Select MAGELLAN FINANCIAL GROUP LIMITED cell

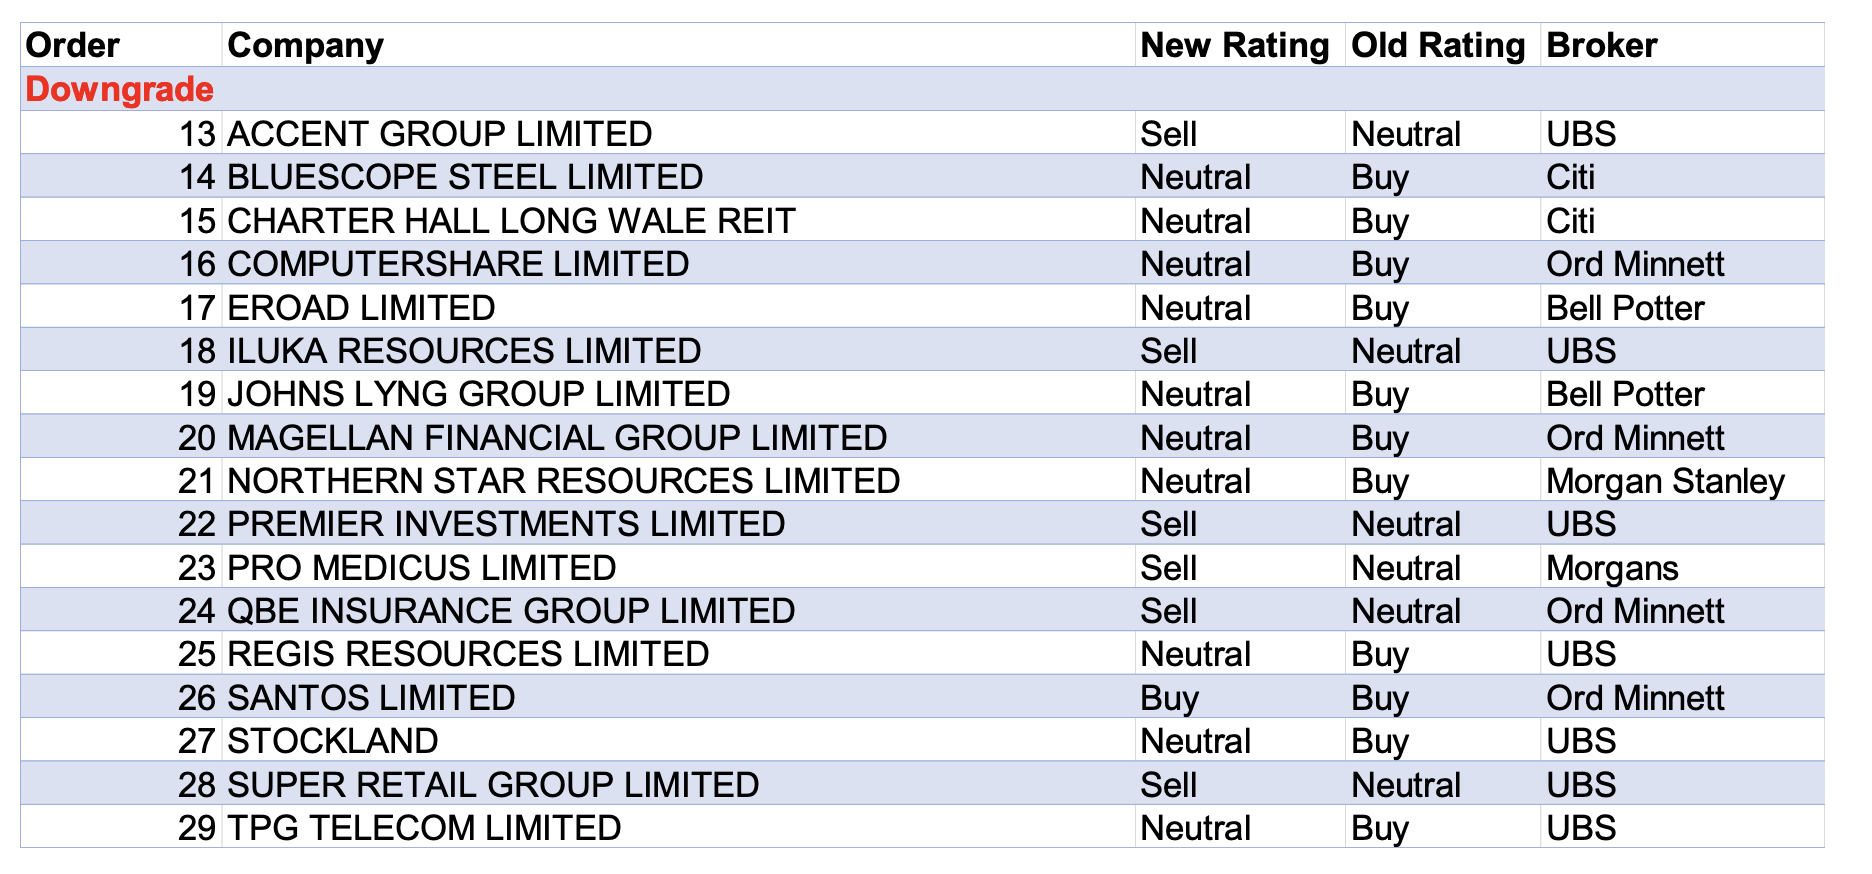point(557,438)
